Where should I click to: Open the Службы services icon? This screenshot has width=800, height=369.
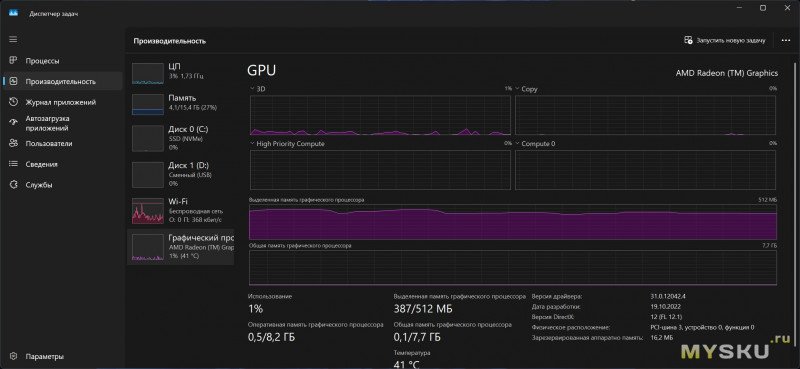[14, 185]
